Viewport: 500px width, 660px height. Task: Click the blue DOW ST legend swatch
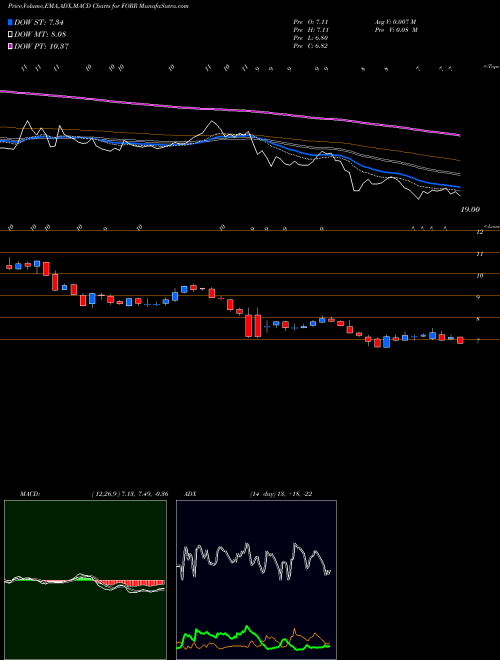coord(10,22)
